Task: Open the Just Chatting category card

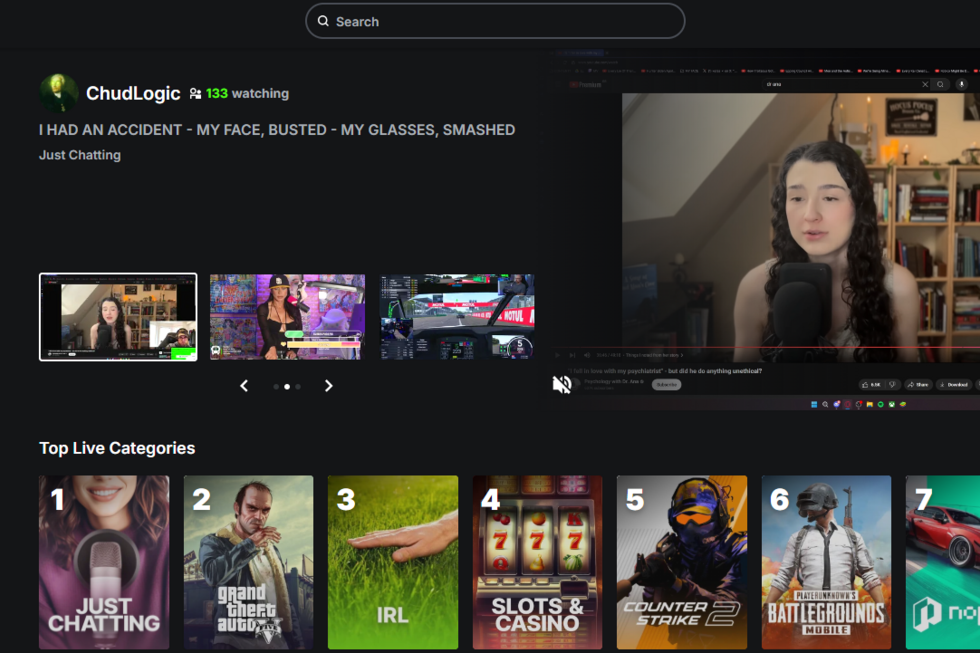Action: coord(104,562)
